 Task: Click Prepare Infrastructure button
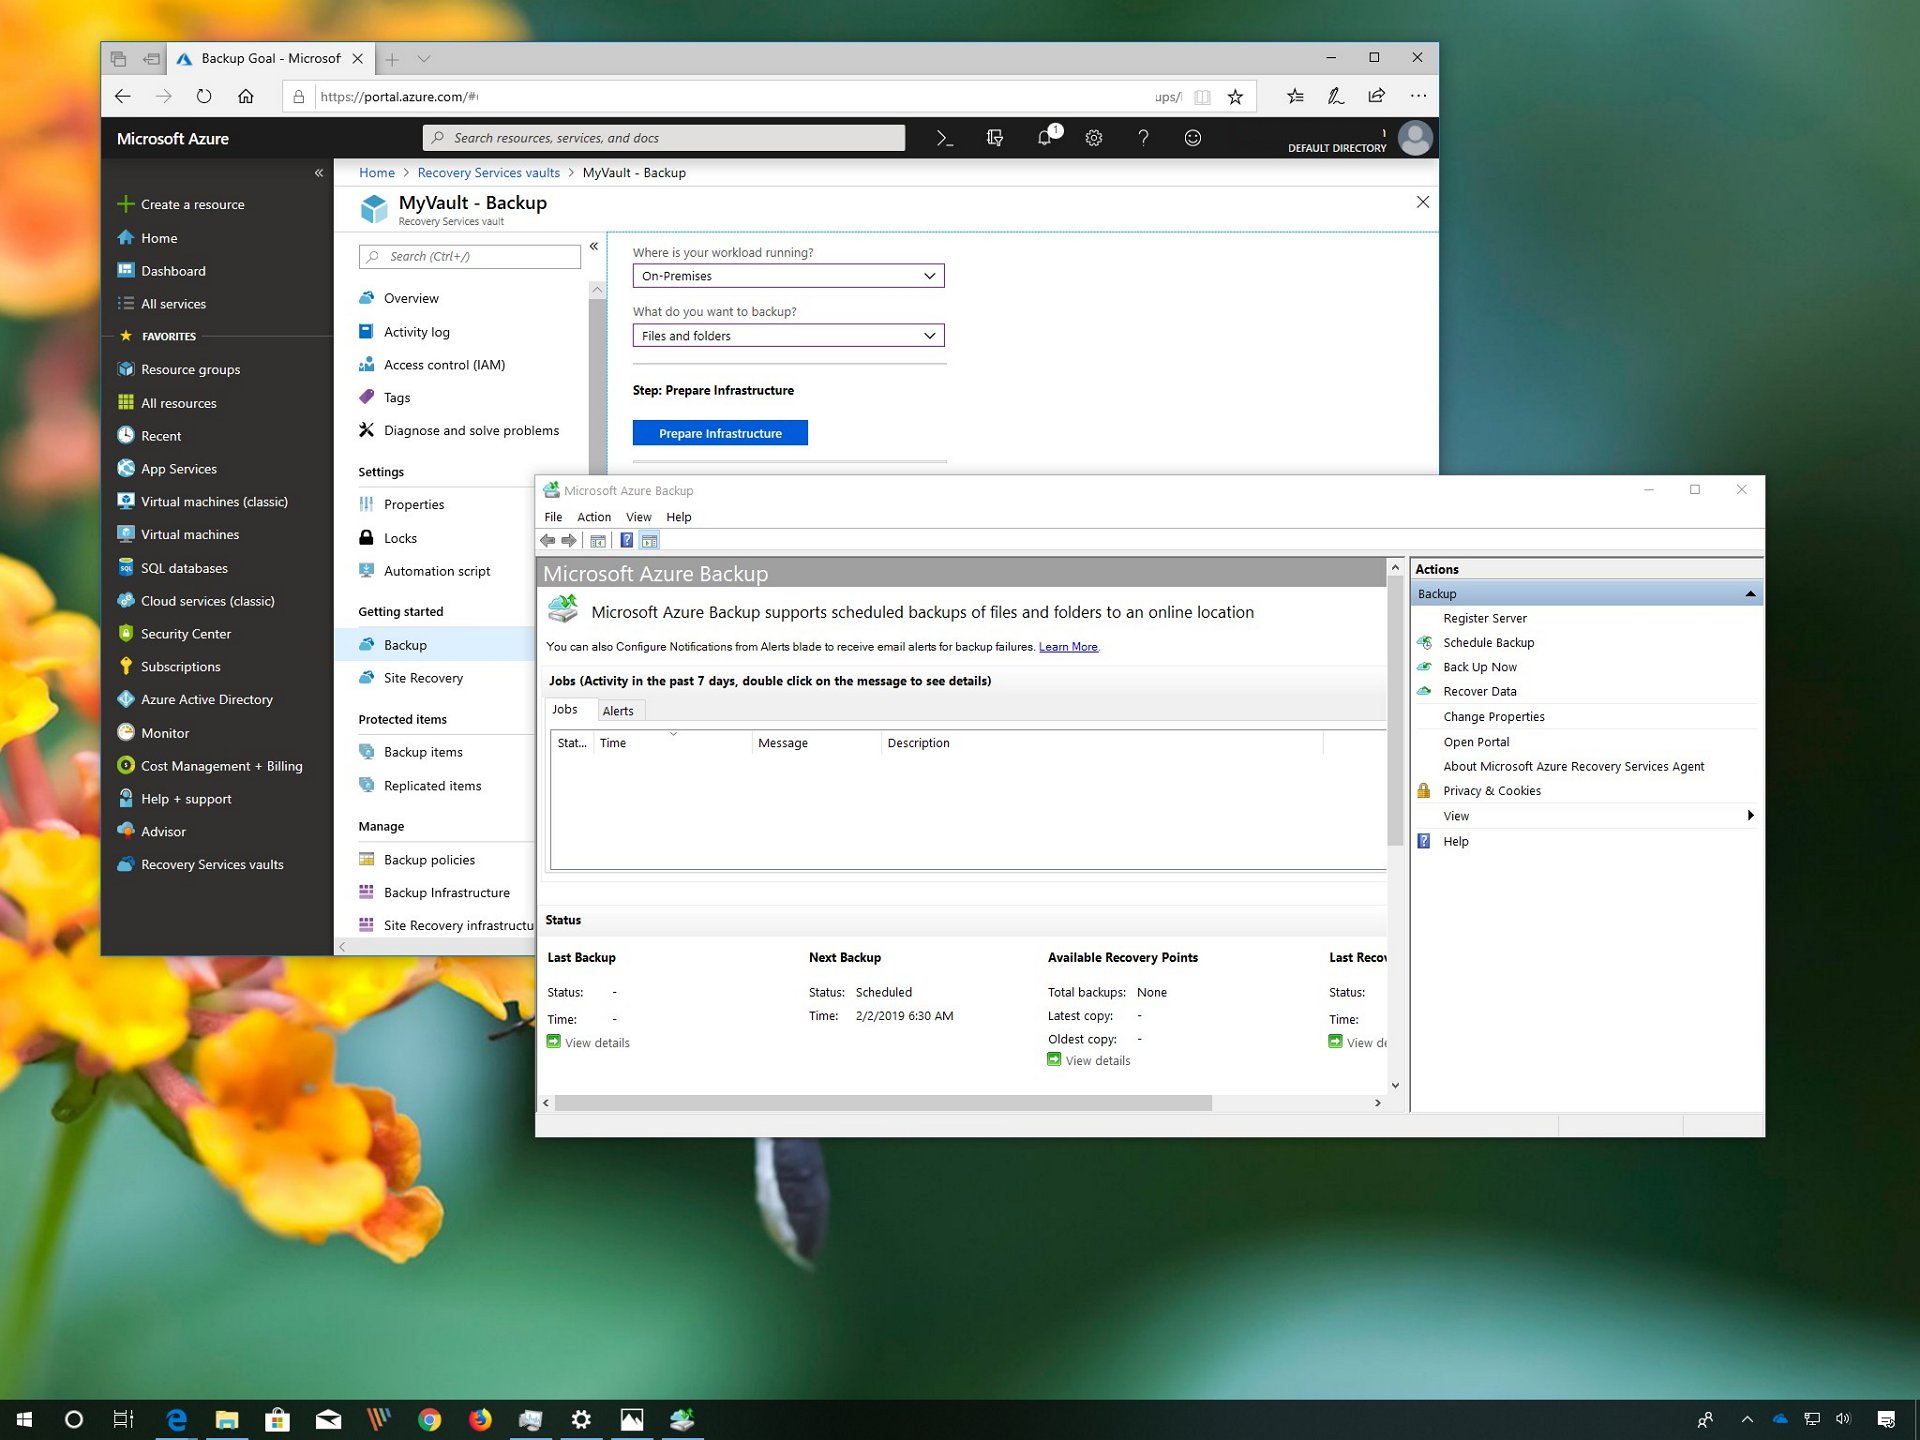click(x=720, y=433)
